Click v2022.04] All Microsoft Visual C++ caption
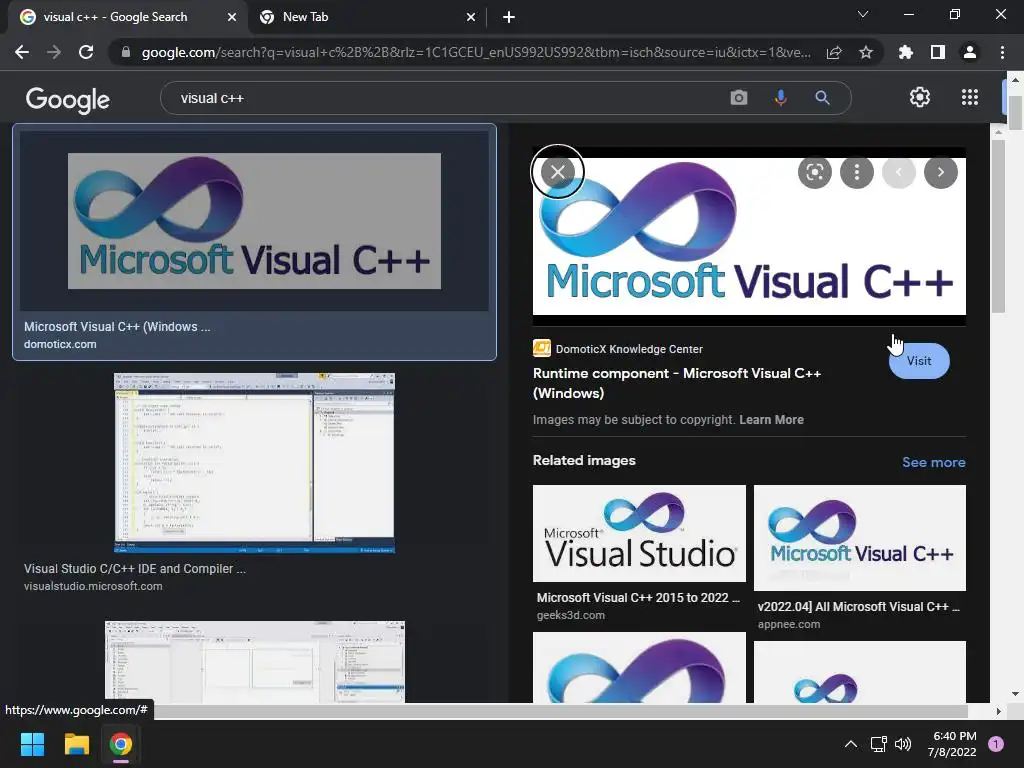The height and width of the screenshot is (768, 1024). [x=859, y=607]
